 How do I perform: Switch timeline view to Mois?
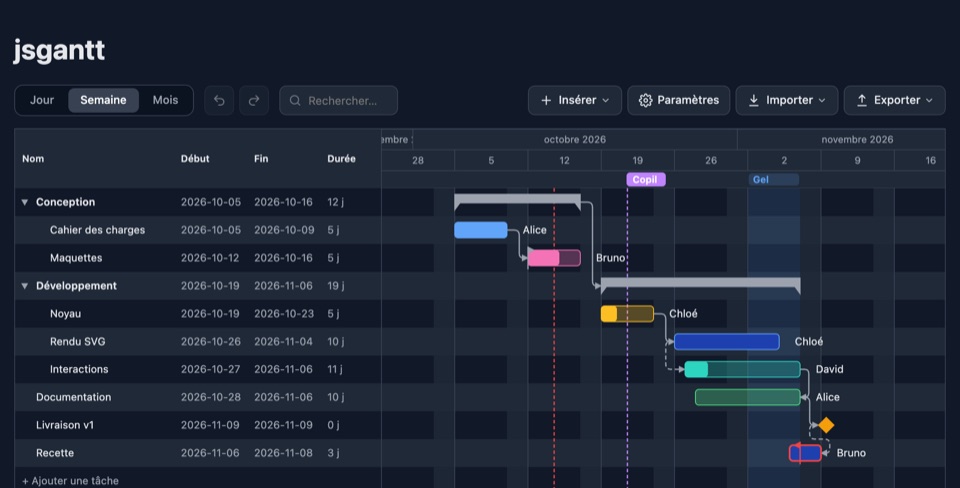[x=165, y=100]
